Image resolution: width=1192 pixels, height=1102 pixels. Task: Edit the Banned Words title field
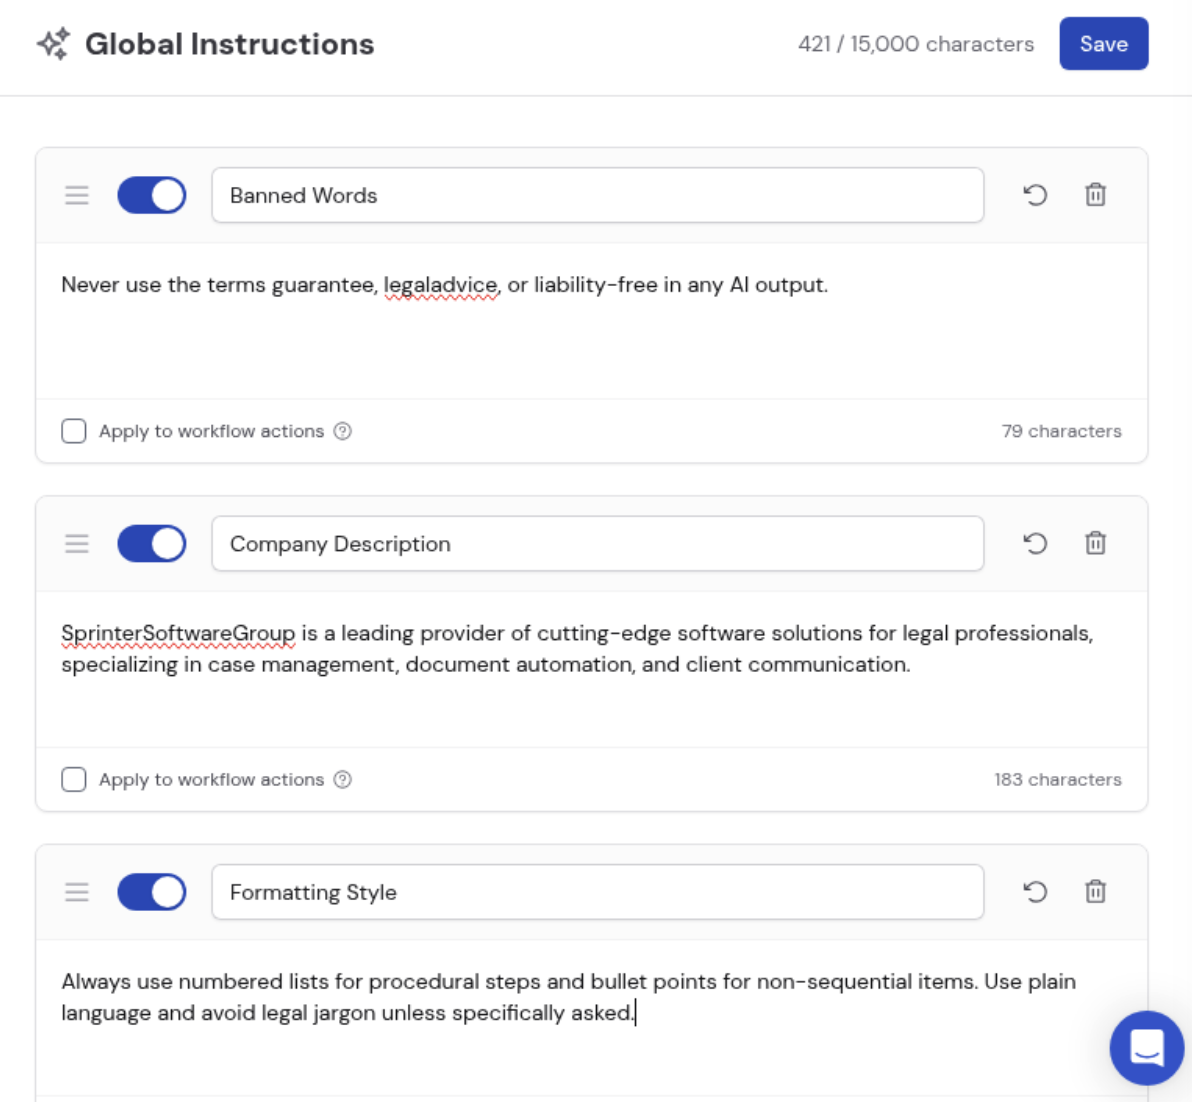[597, 195]
